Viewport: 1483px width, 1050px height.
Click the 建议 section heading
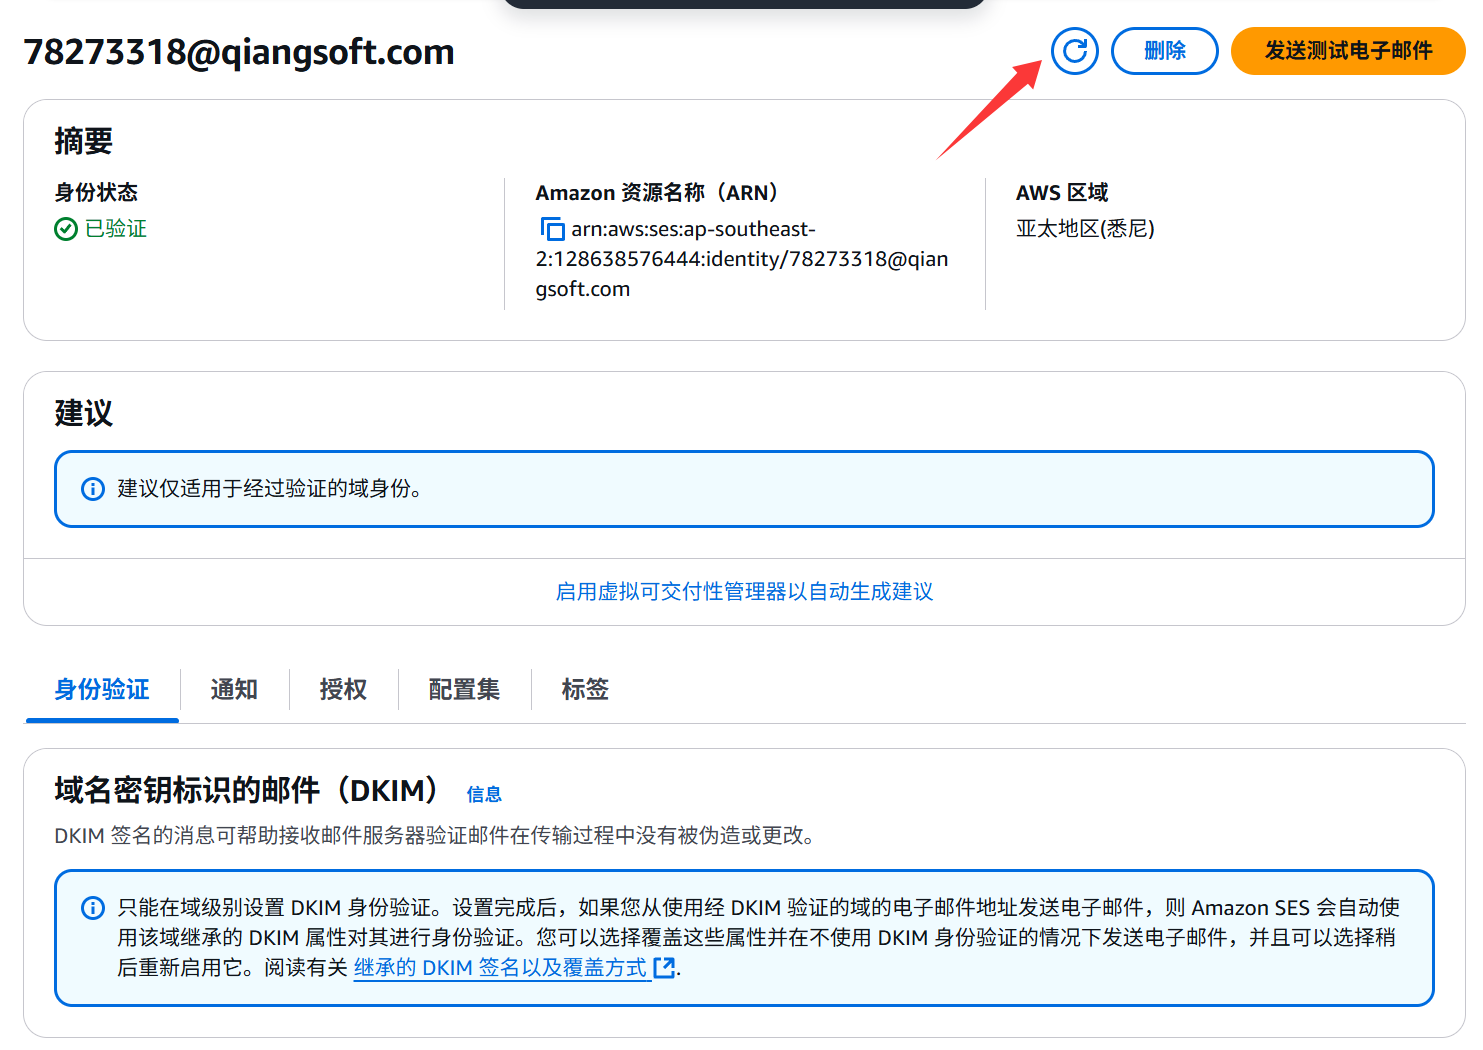click(84, 413)
